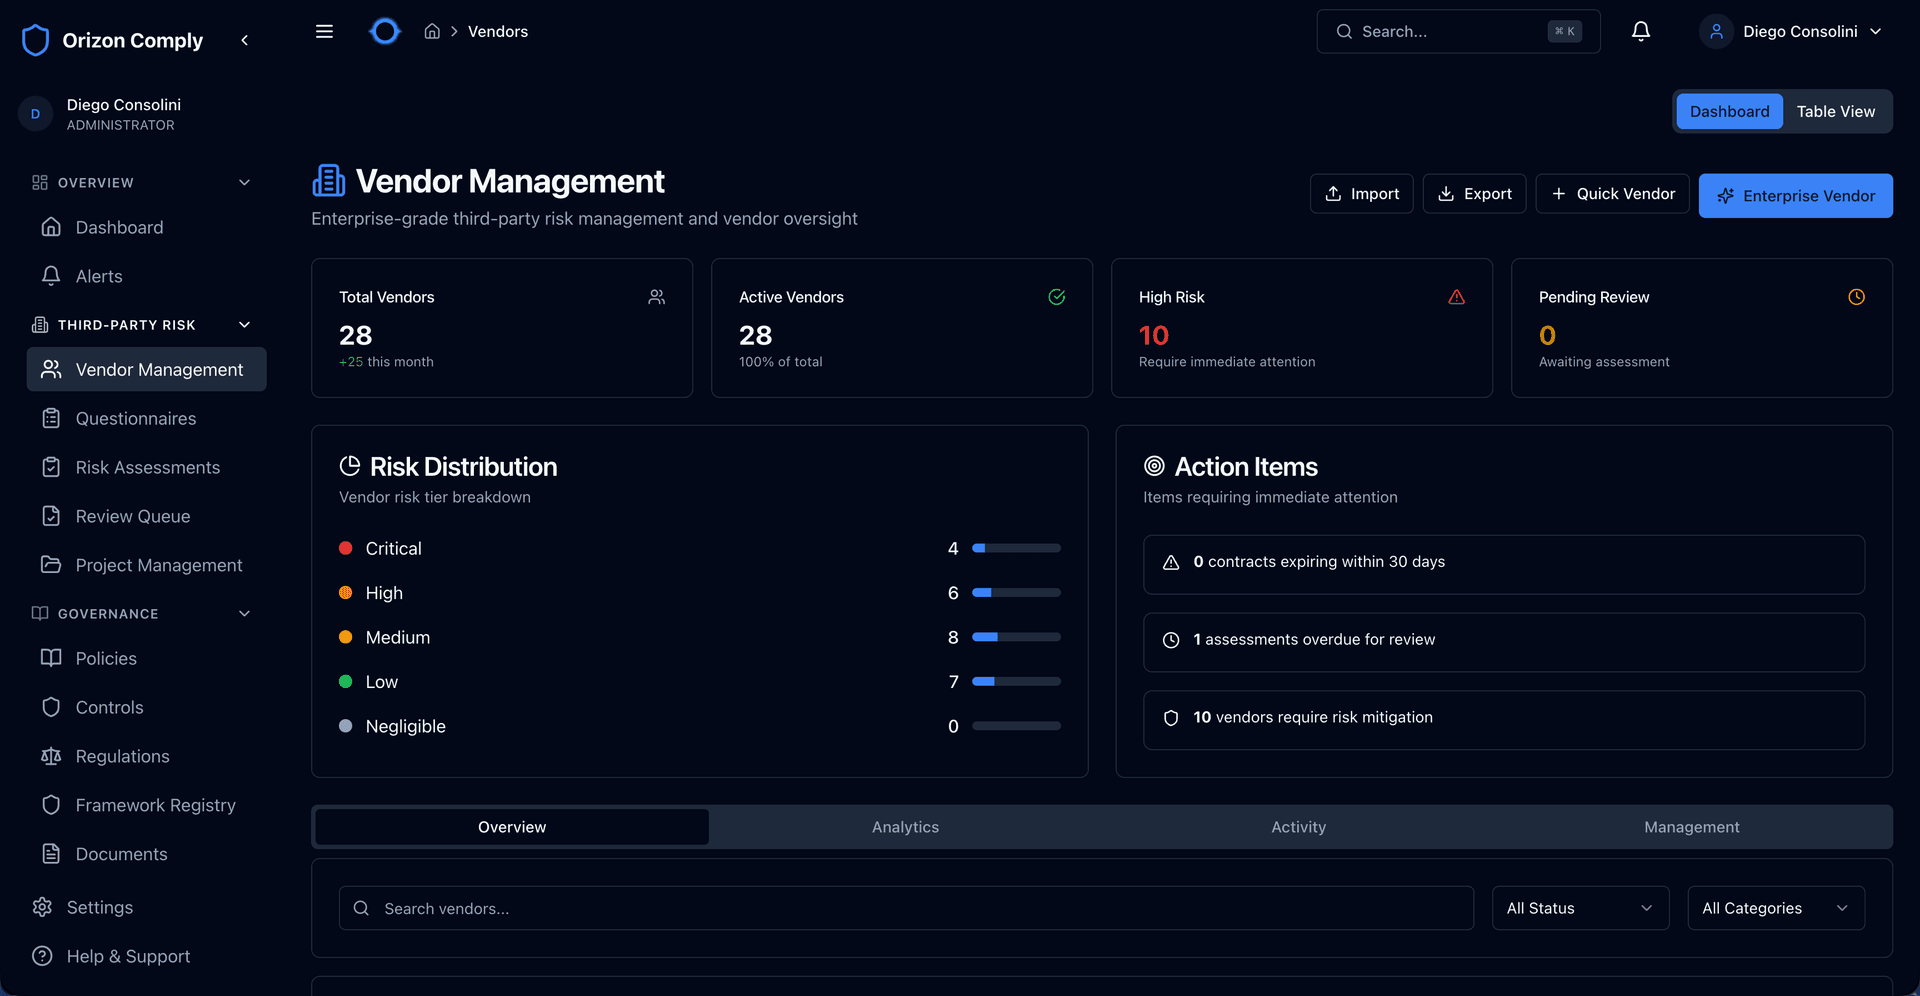The image size is (1920, 996).
Task: Select the Dashboard view toggle
Action: (x=1729, y=111)
